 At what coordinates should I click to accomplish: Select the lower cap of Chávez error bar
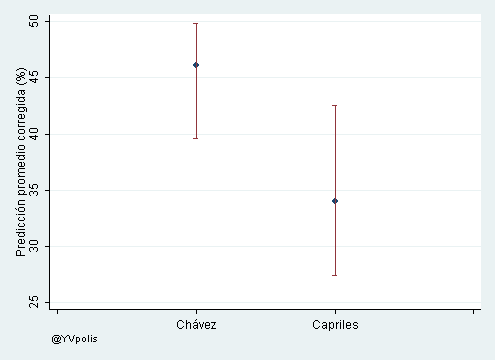pyautogui.click(x=196, y=138)
